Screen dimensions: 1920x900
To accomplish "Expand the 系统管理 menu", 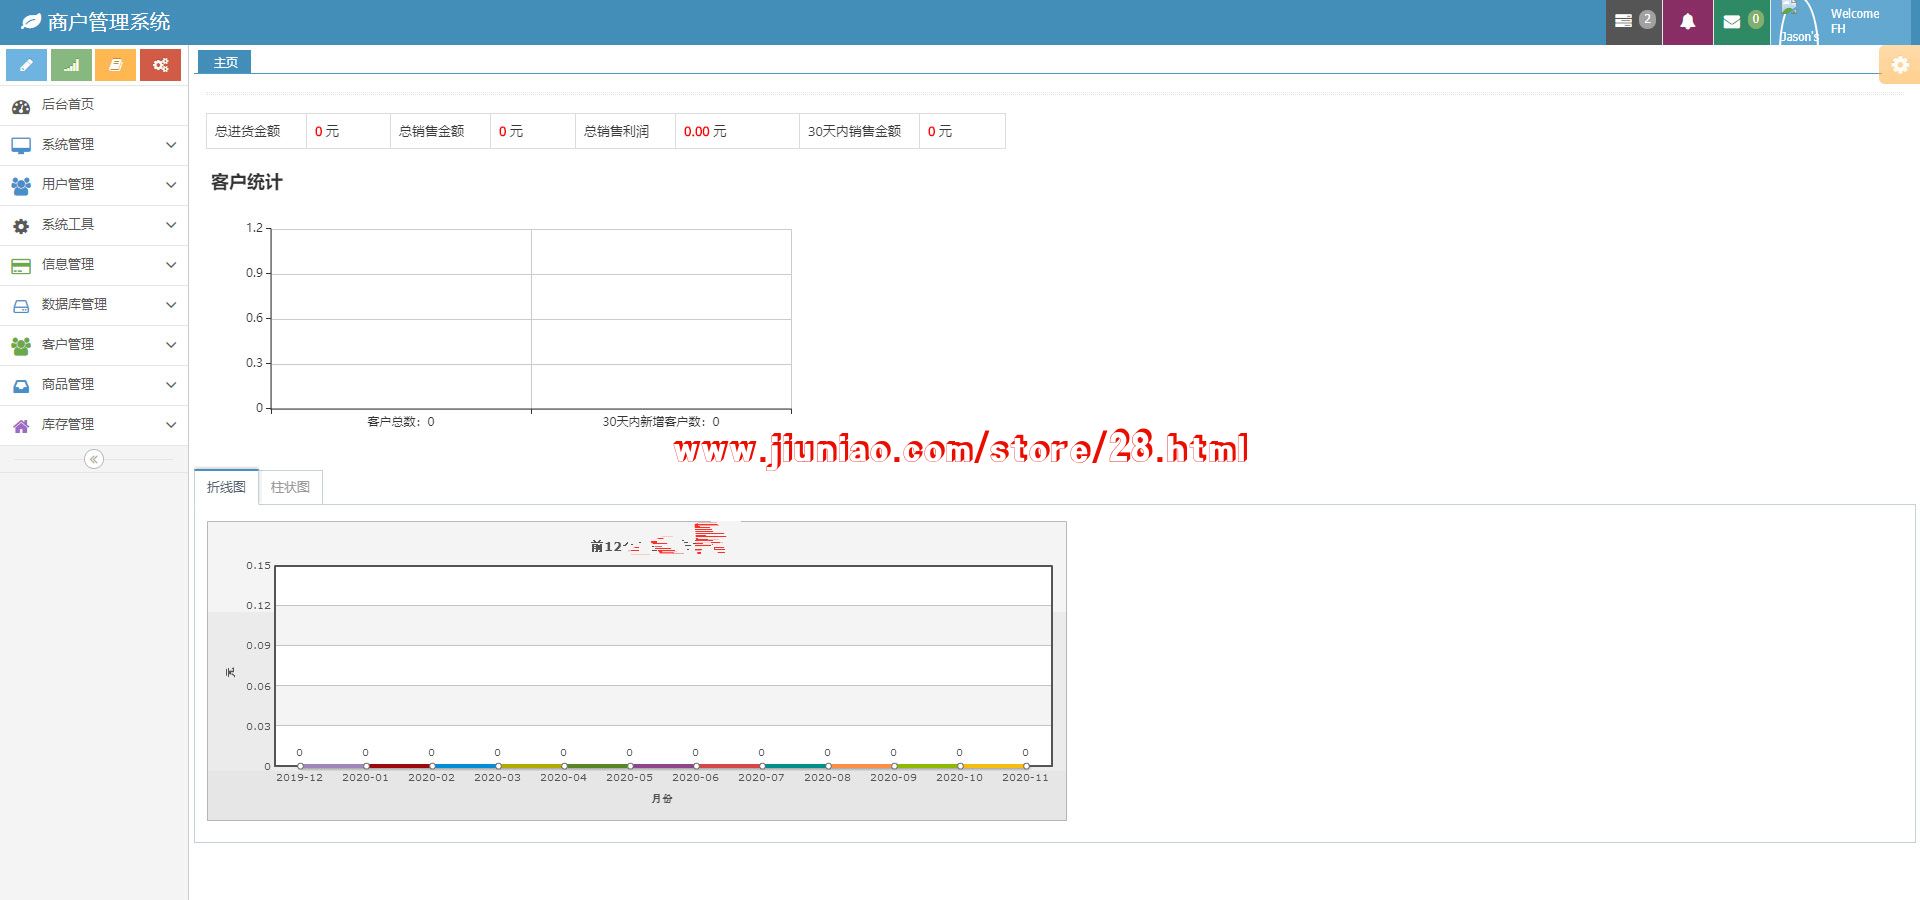I will 93,145.
